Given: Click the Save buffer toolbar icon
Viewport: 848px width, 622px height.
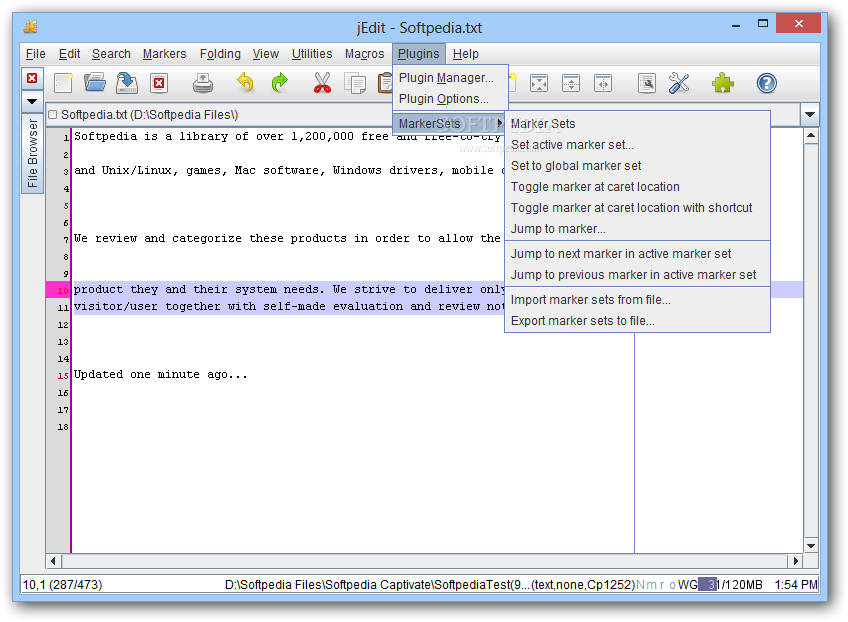Looking at the screenshot, I should [127, 83].
